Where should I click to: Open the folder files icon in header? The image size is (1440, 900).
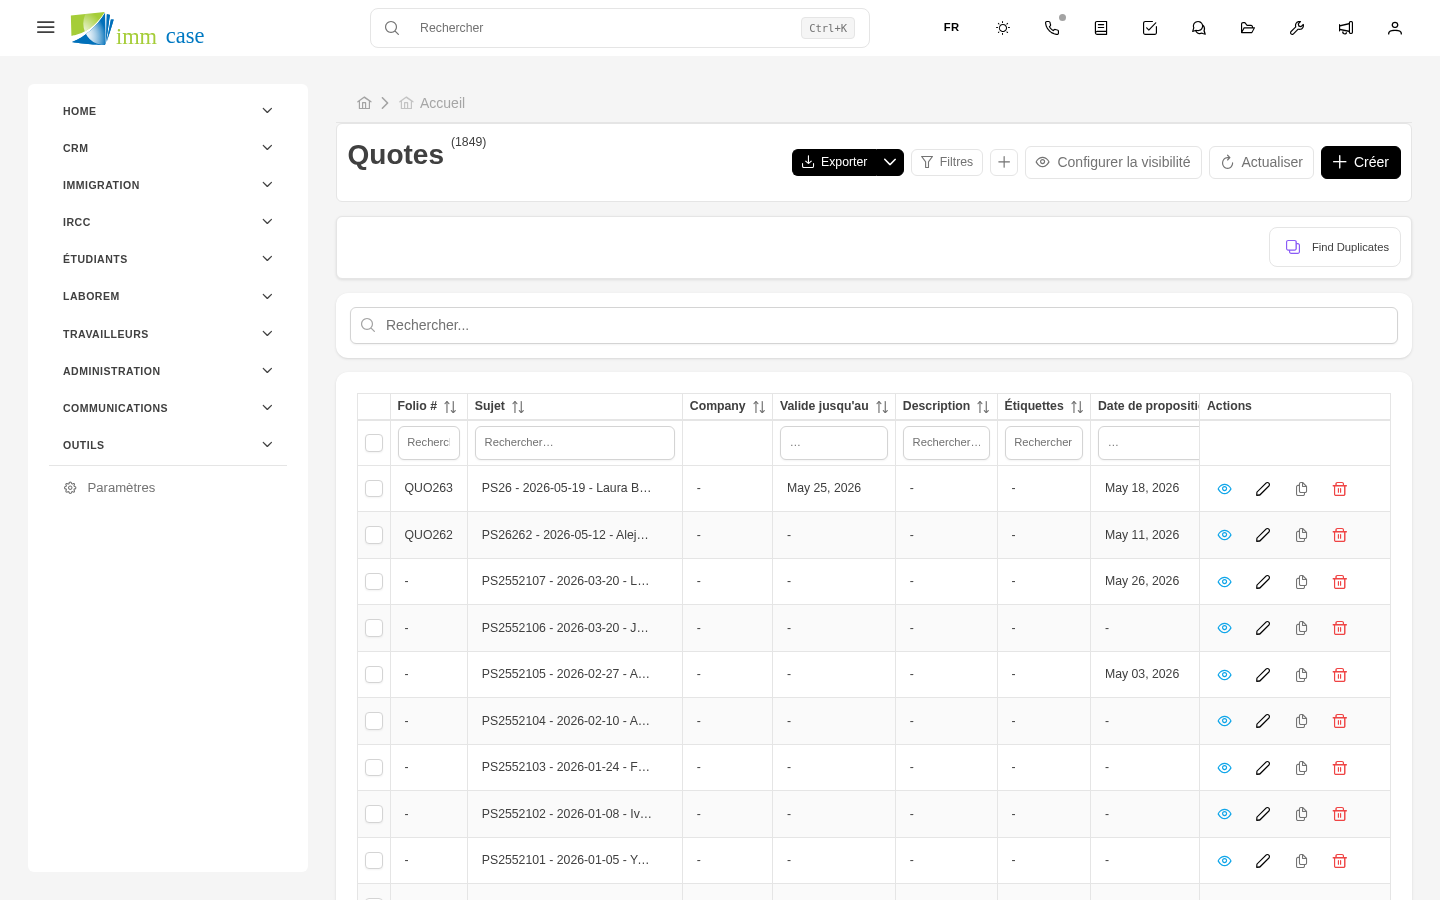click(x=1248, y=28)
